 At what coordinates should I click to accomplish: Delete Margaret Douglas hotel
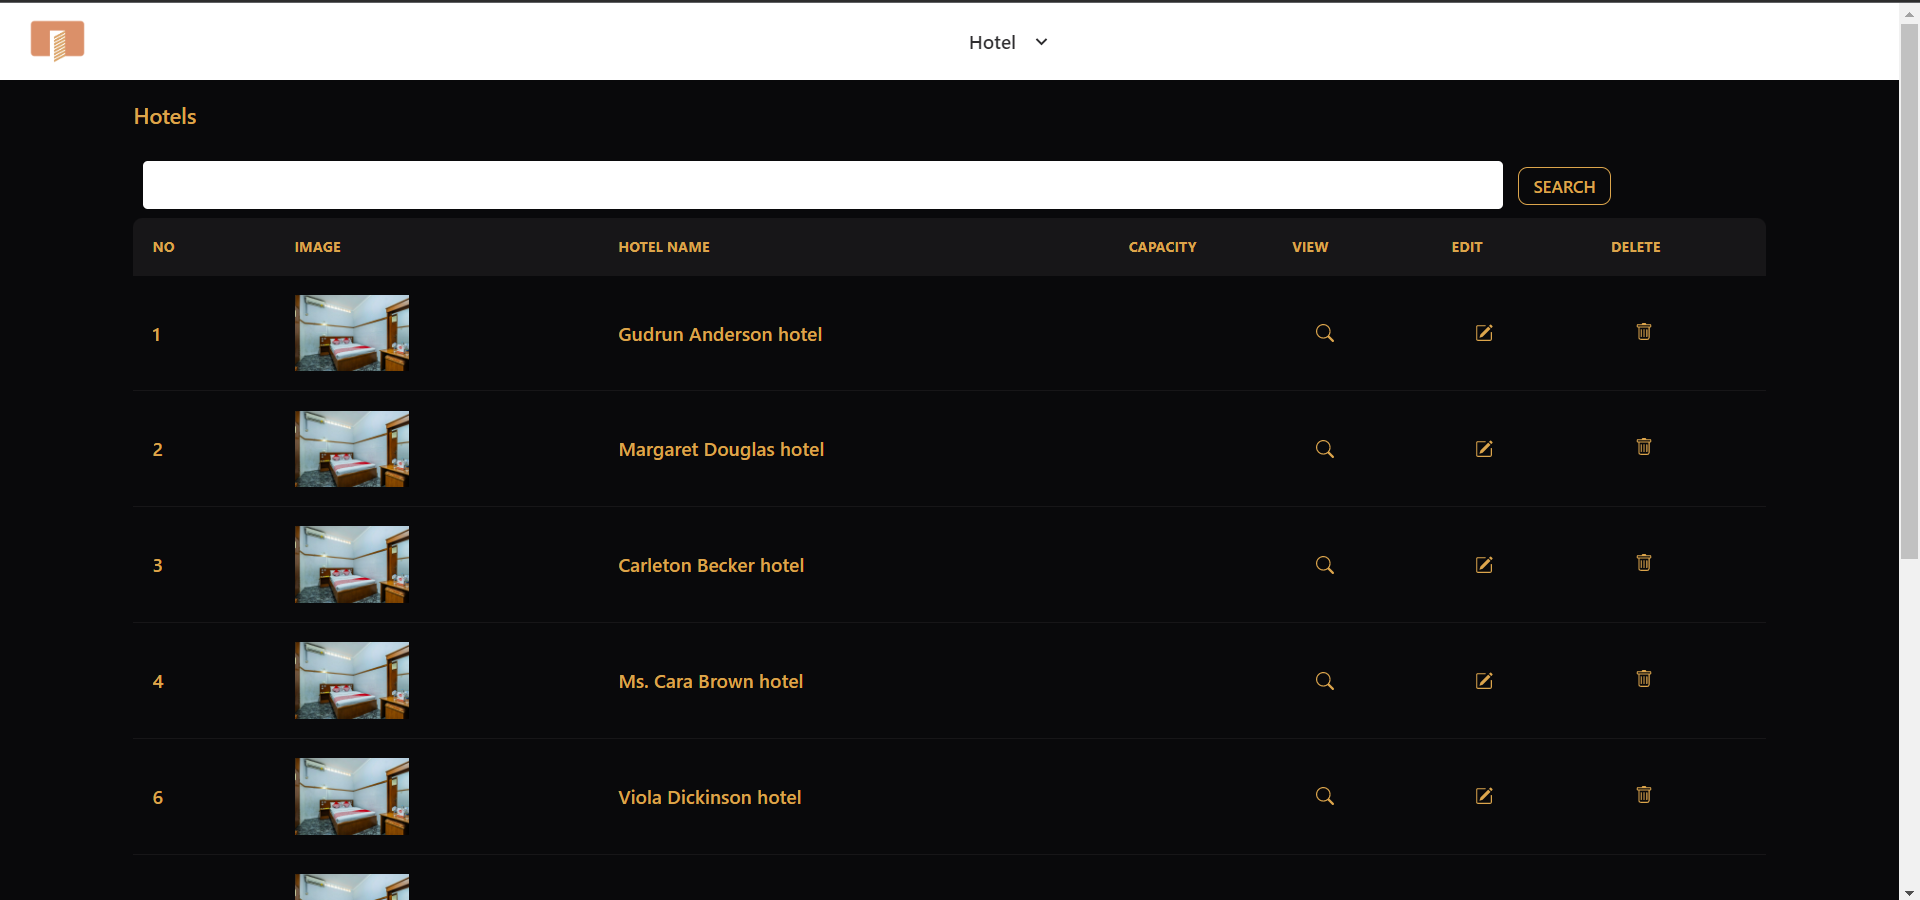pyautogui.click(x=1643, y=446)
